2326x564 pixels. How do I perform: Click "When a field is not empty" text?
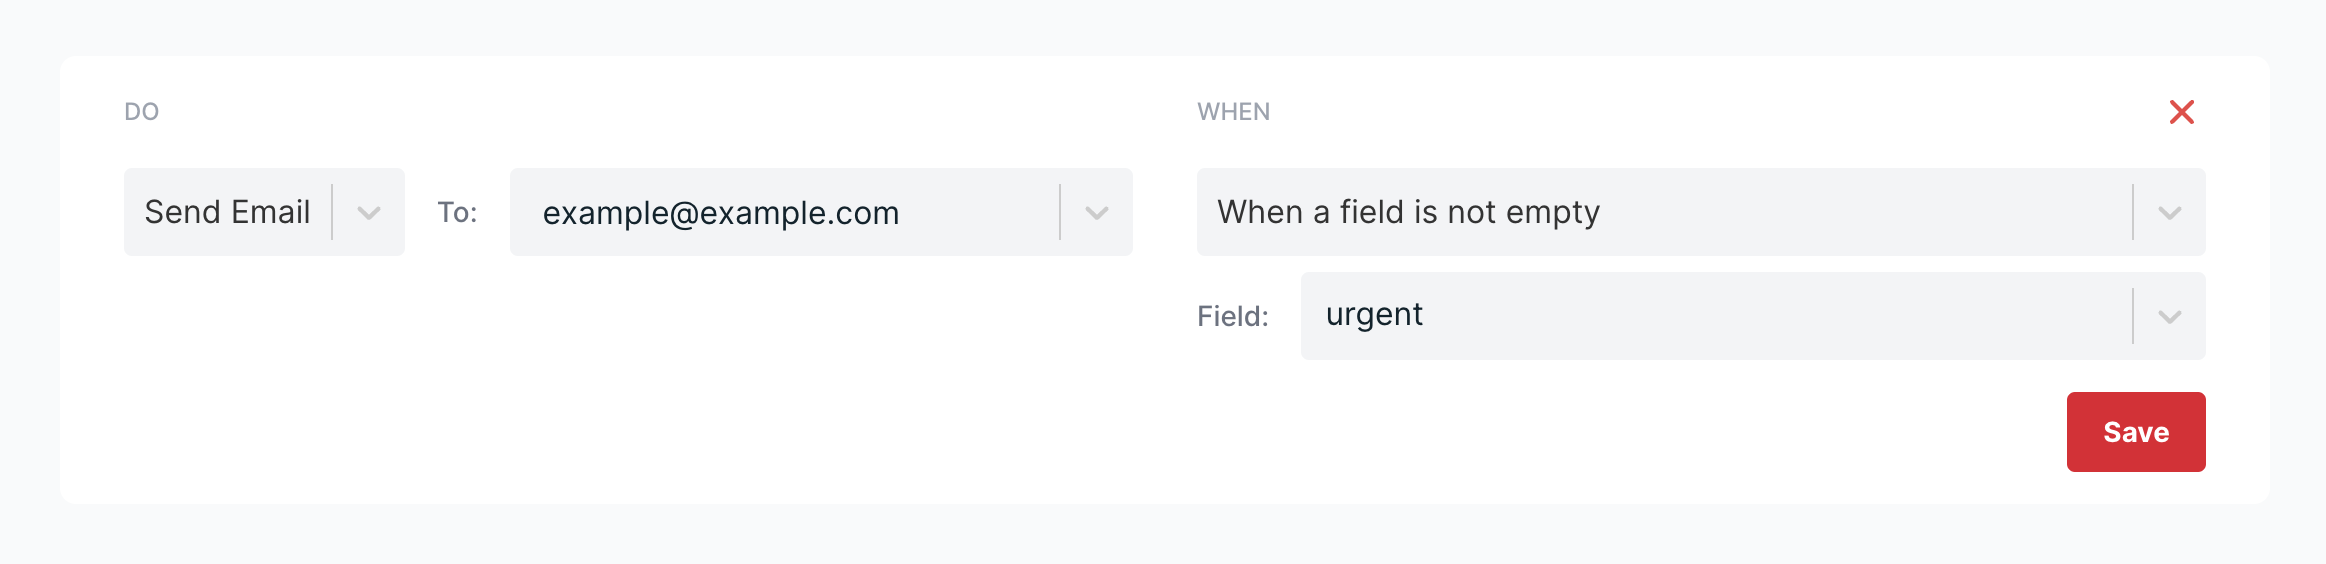coord(1408,212)
